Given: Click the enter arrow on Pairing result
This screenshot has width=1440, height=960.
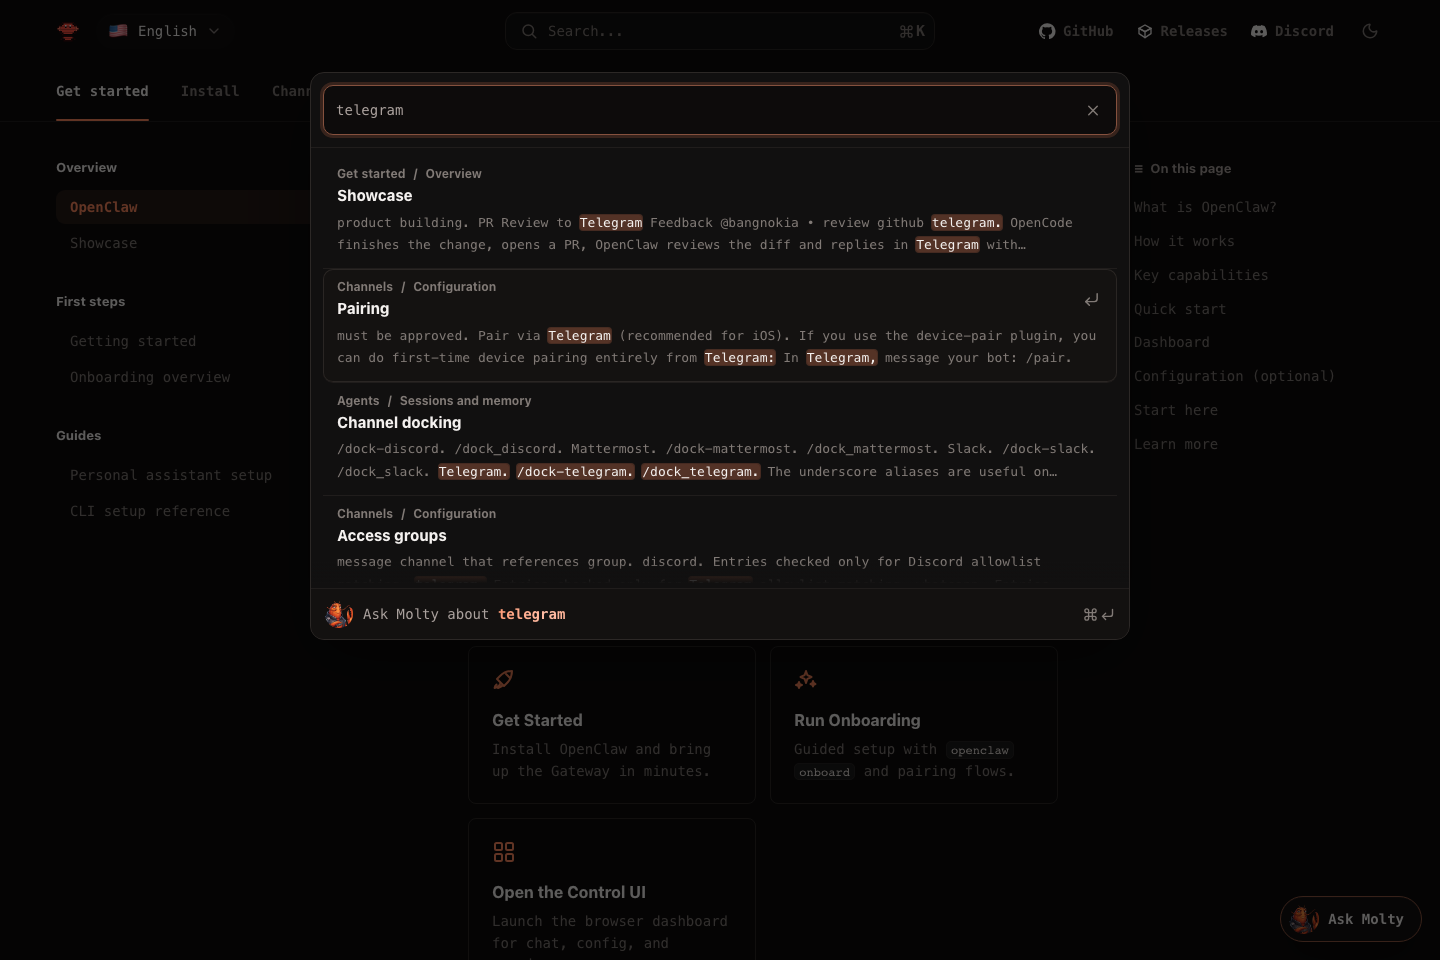Looking at the screenshot, I should coord(1092,300).
